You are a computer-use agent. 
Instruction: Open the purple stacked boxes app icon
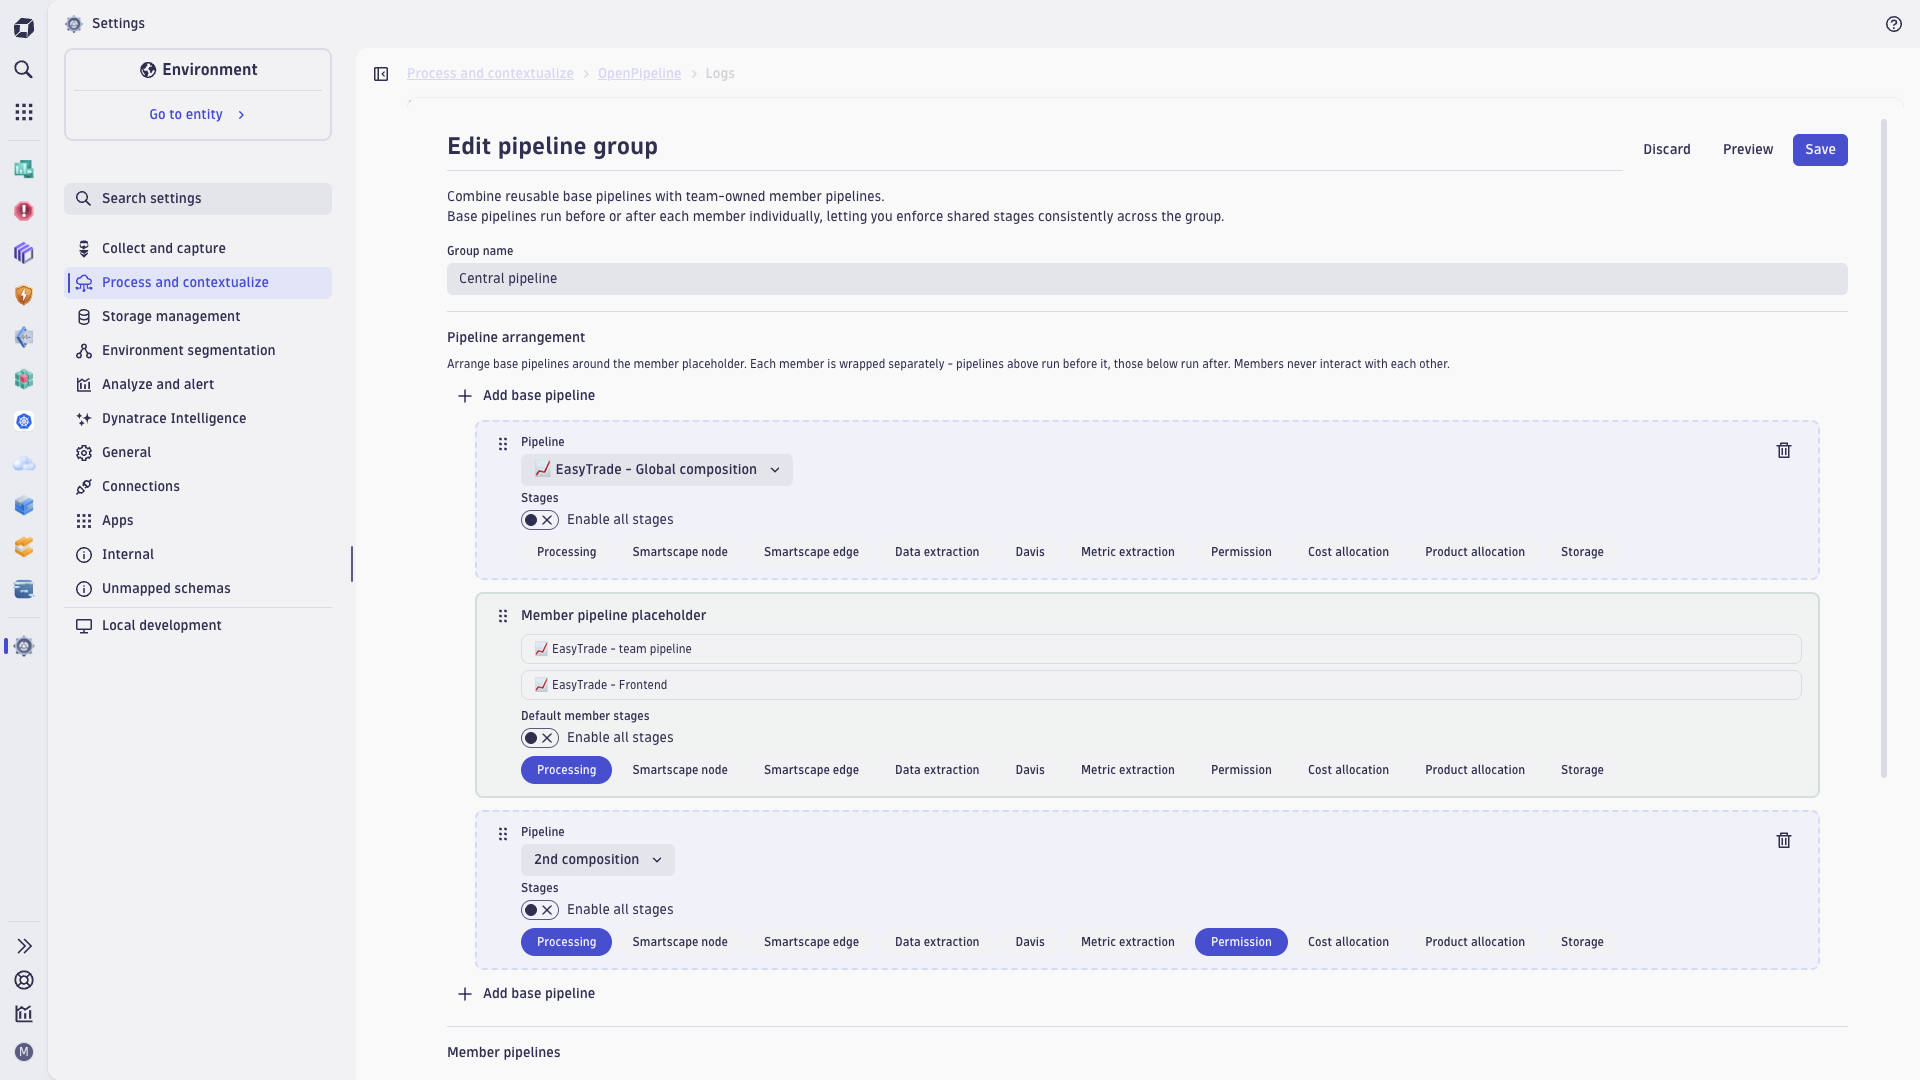24,253
